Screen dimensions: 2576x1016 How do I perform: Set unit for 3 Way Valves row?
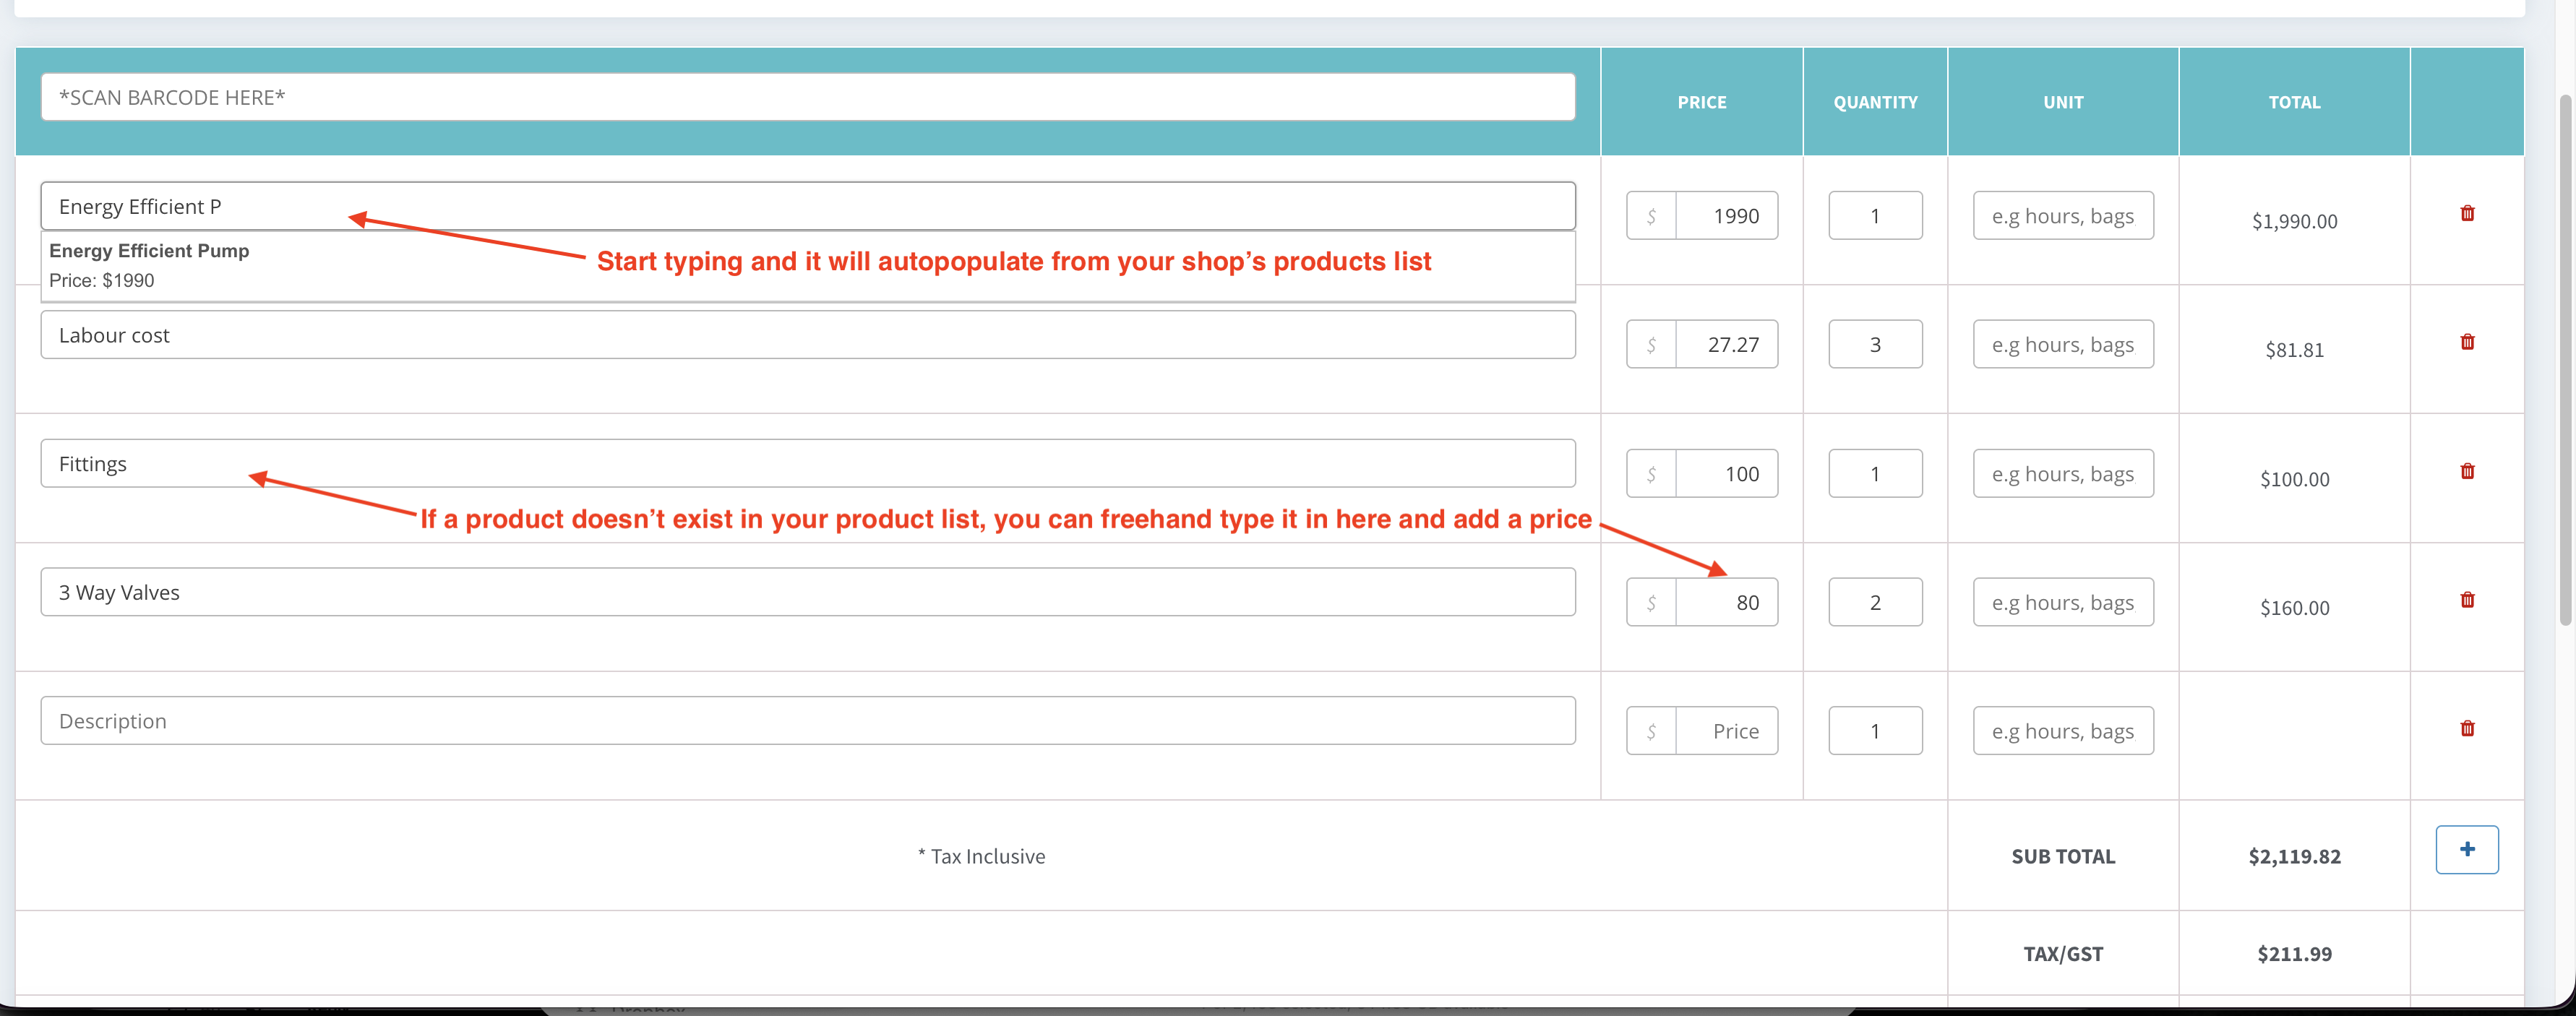pyautogui.click(x=2063, y=602)
